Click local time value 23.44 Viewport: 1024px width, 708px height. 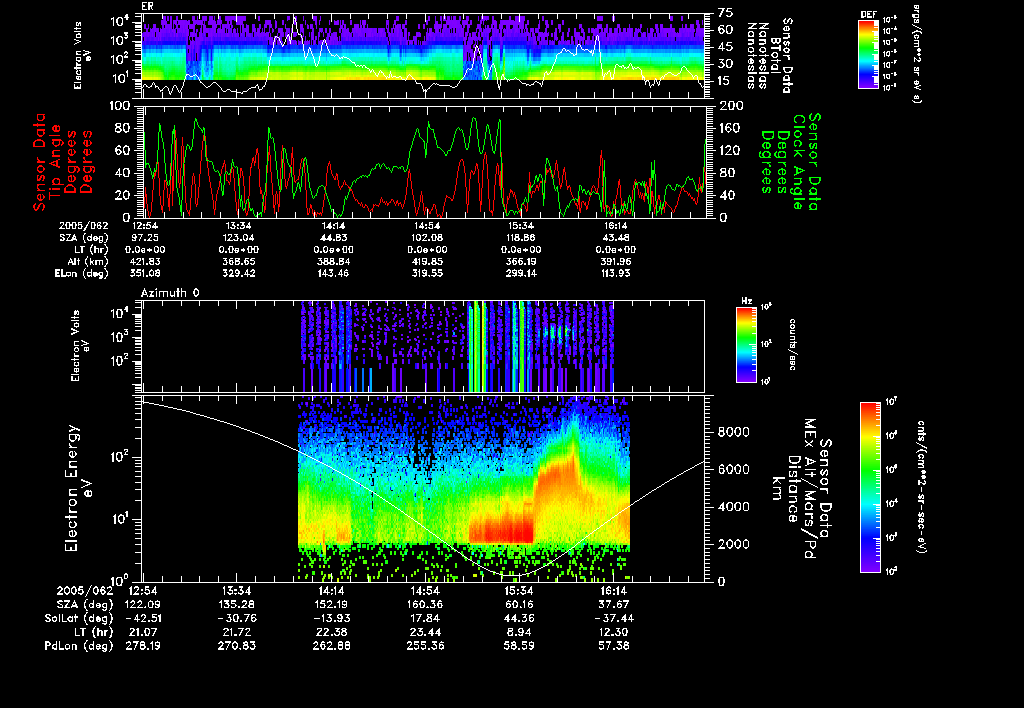(x=425, y=632)
